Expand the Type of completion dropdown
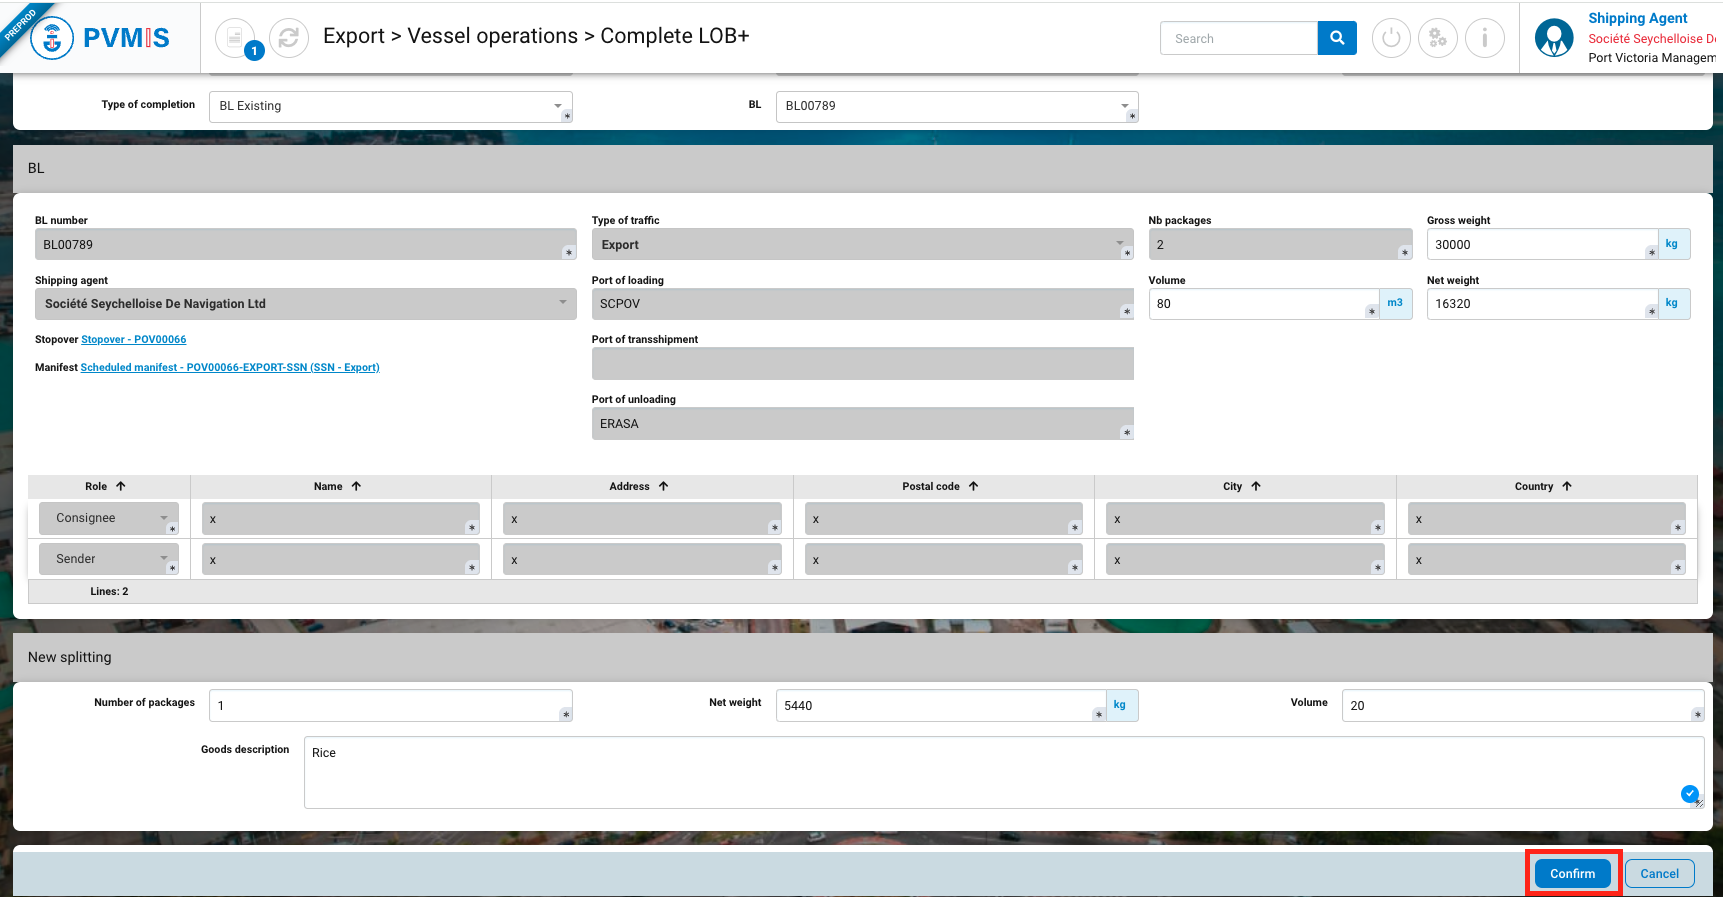1723x897 pixels. 390,106
